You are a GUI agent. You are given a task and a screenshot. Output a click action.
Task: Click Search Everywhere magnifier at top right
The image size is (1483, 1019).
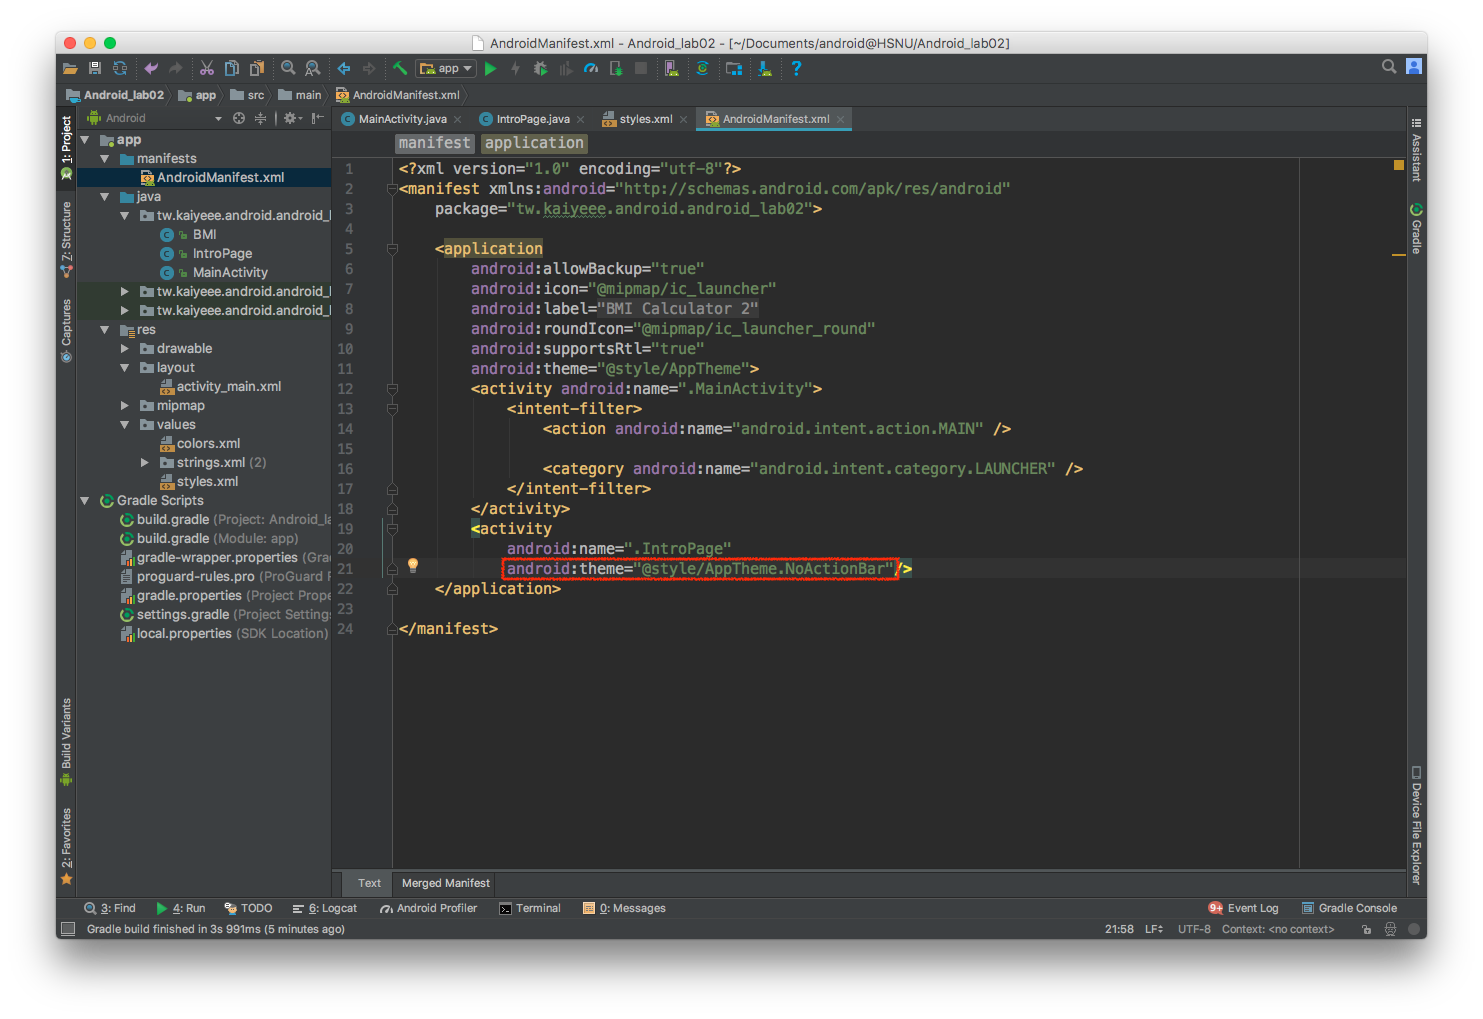[1389, 67]
